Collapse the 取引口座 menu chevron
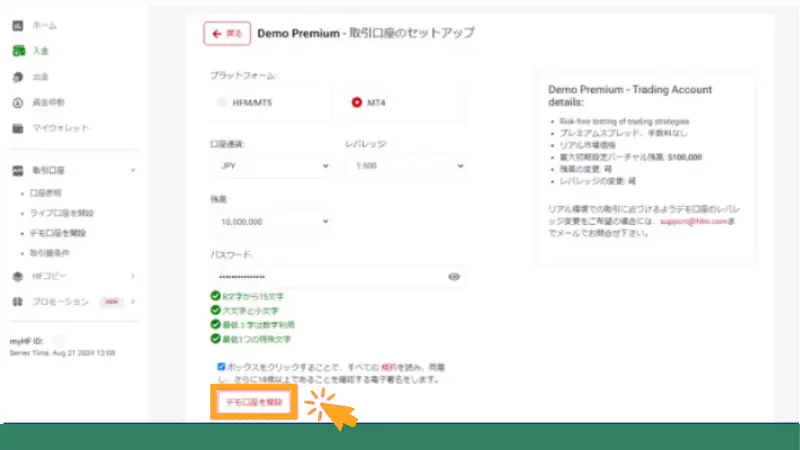 133,170
